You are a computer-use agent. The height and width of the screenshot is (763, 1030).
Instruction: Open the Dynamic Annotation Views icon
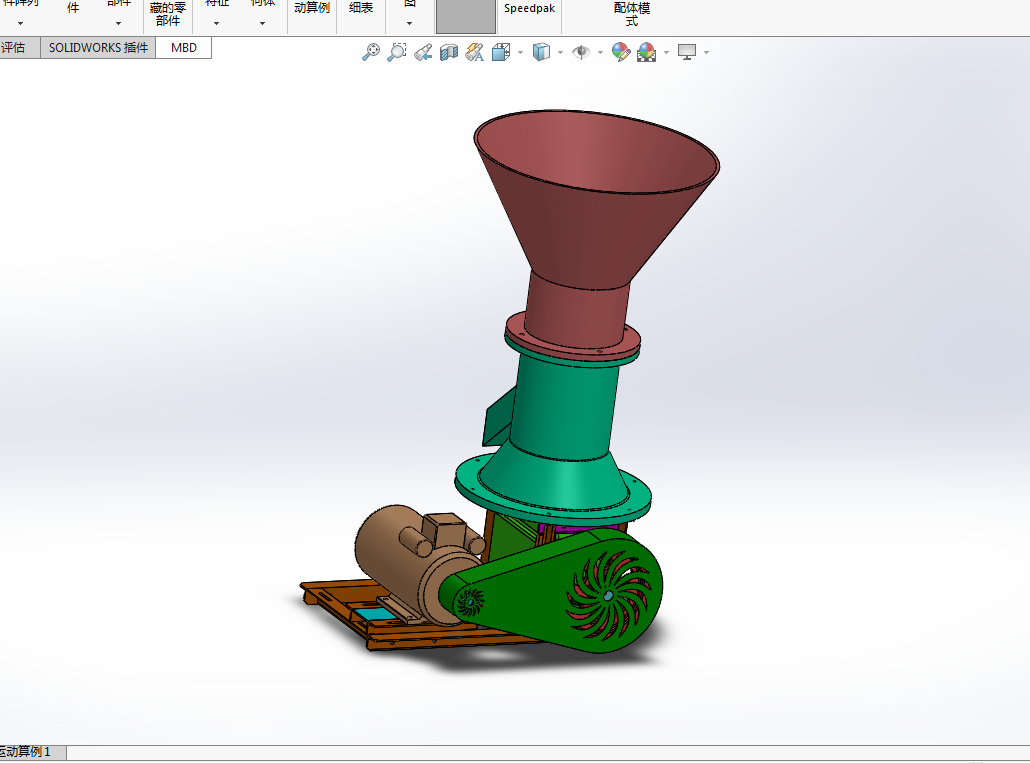tap(475, 52)
